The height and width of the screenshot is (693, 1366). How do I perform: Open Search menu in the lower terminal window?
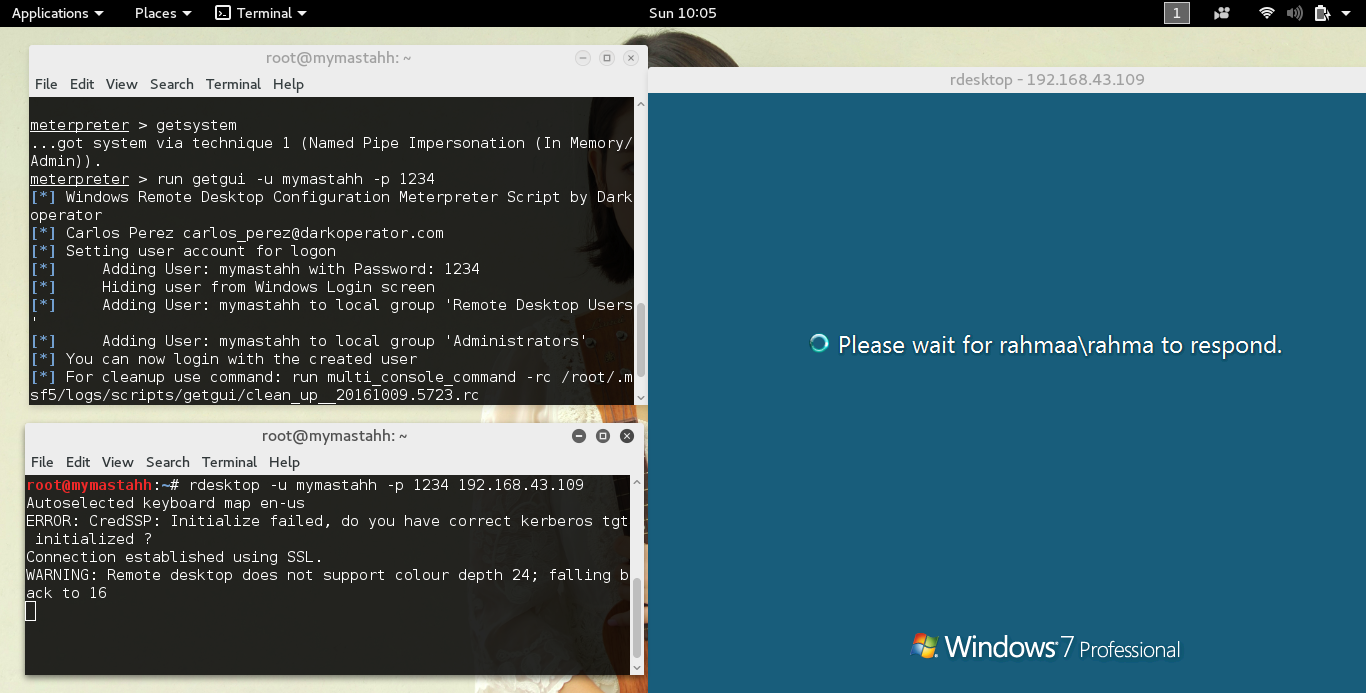tap(168, 462)
